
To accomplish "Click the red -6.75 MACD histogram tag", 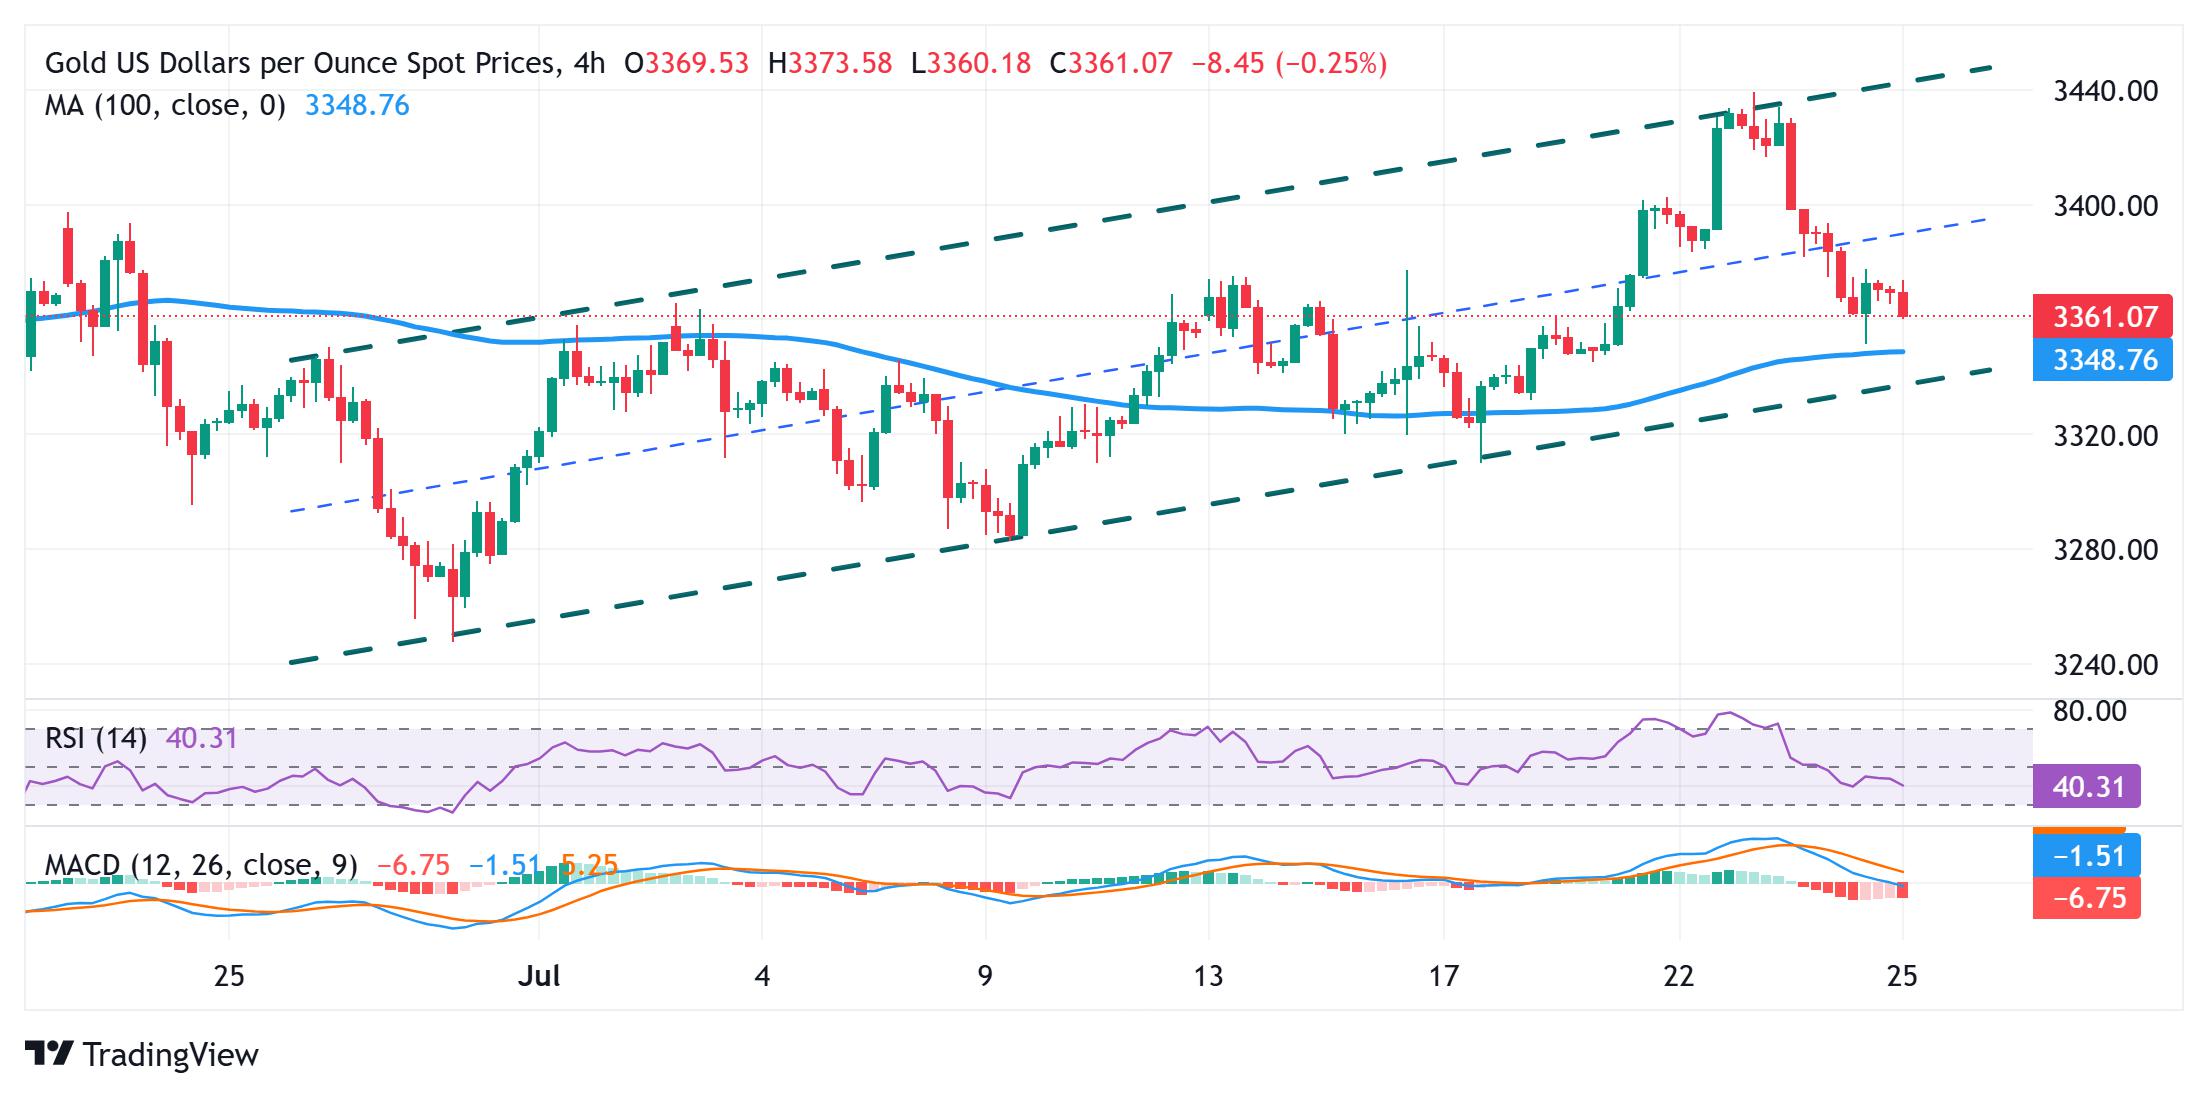I will 2087,898.
